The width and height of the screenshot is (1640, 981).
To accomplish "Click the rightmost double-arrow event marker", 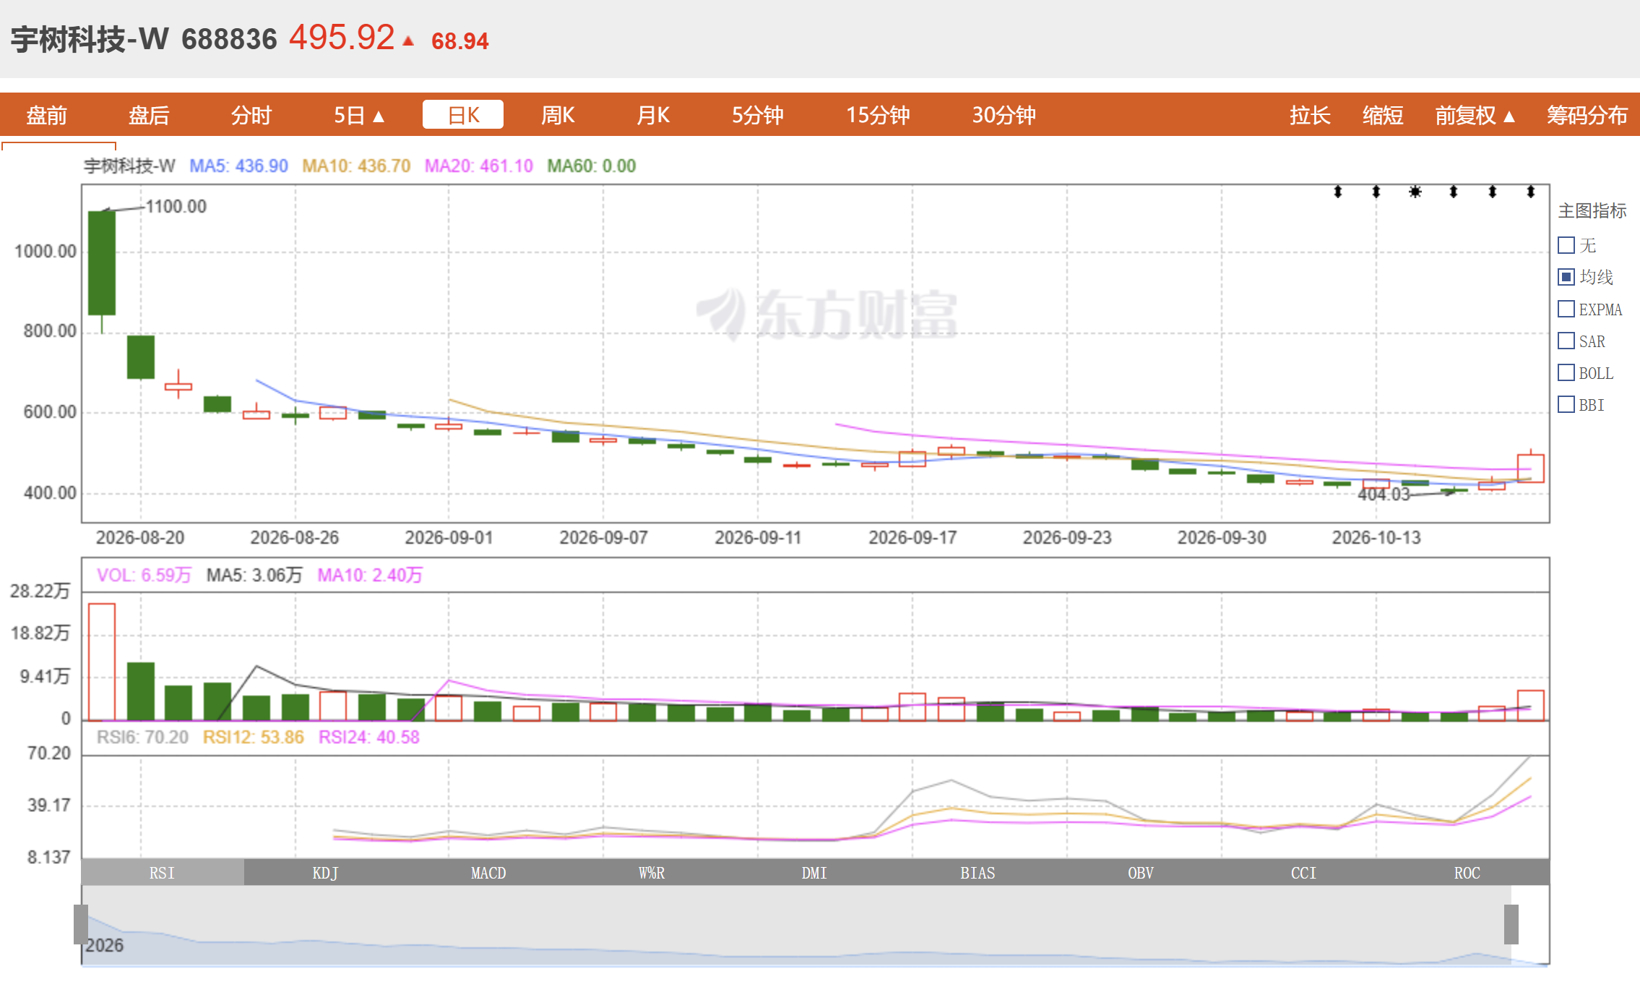I will coord(1531,192).
